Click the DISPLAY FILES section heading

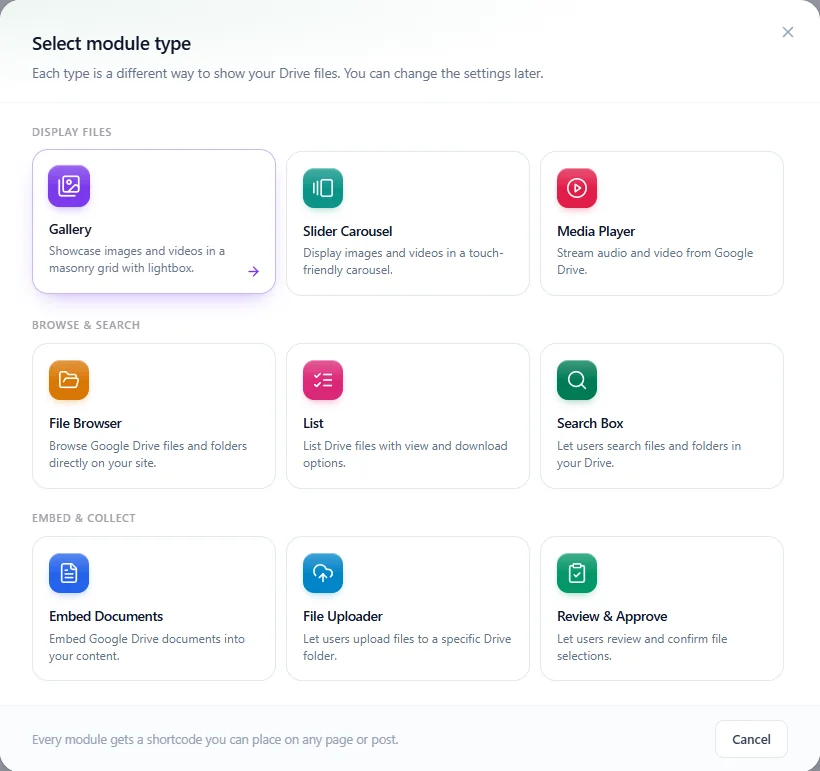[72, 132]
